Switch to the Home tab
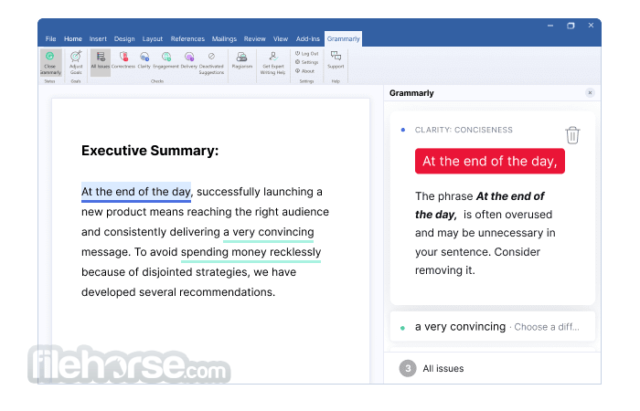The width and height of the screenshot is (640, 411). 73,39
